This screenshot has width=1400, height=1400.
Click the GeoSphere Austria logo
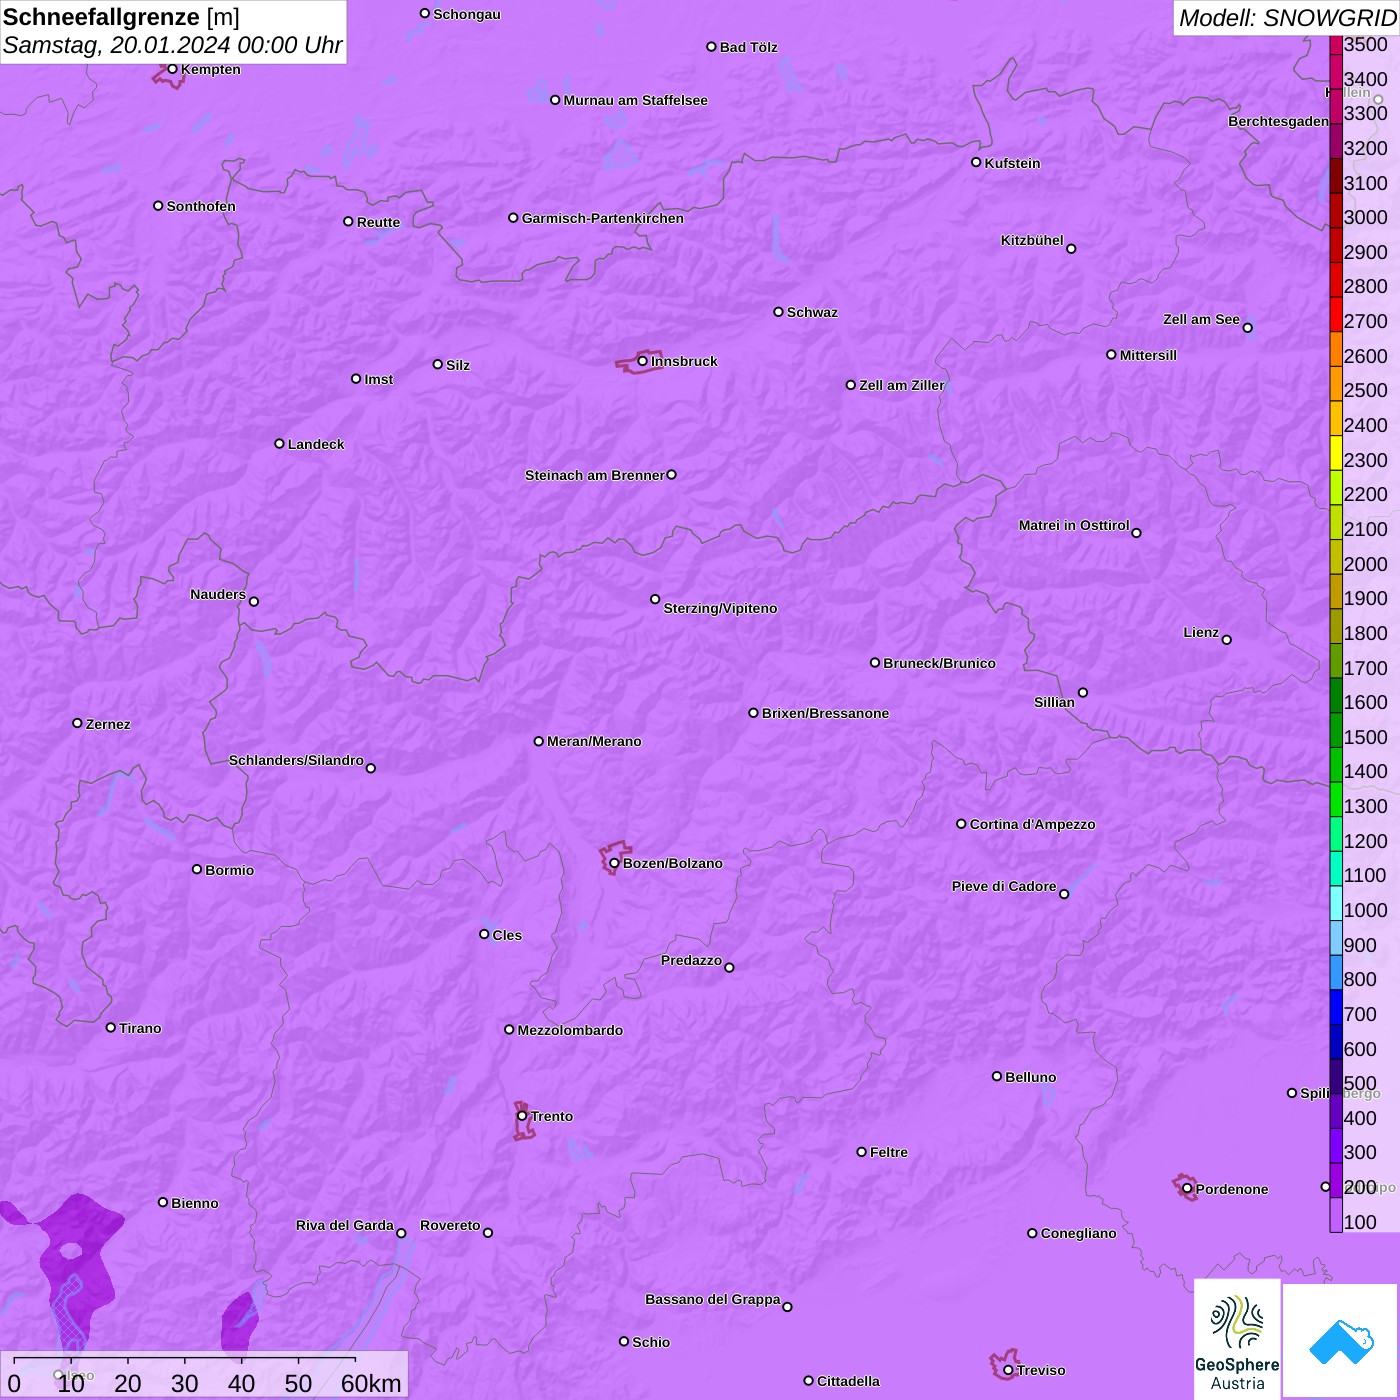(x=1237, y=1339)
